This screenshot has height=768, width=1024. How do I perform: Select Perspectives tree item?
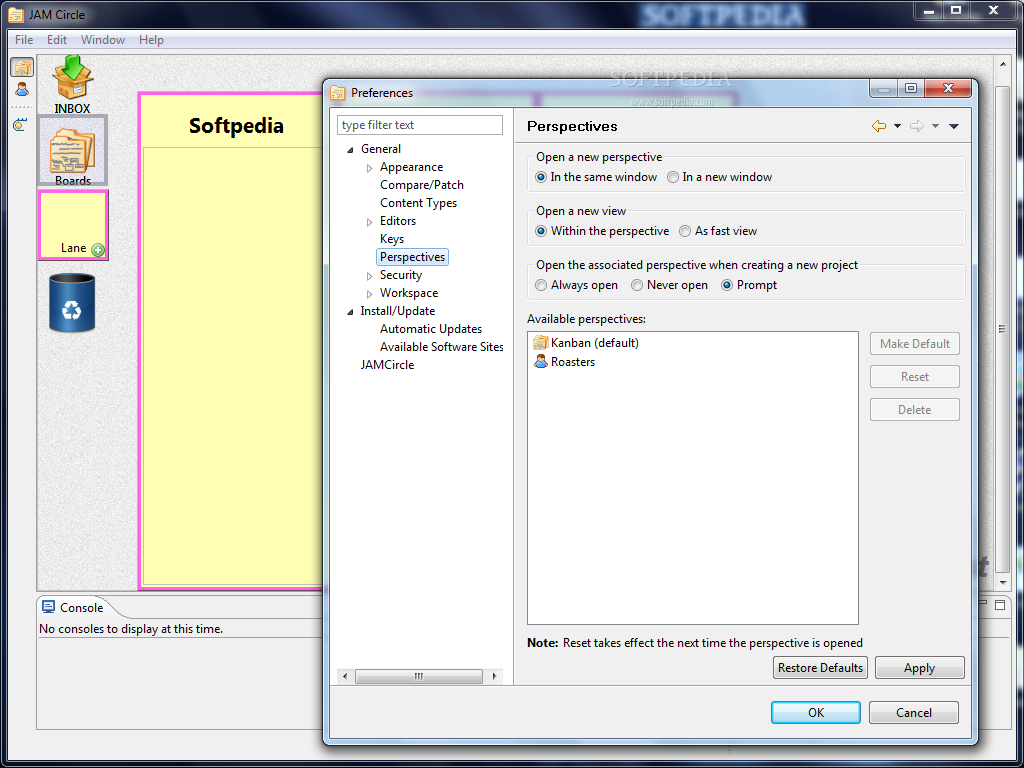tap(412, 257)
